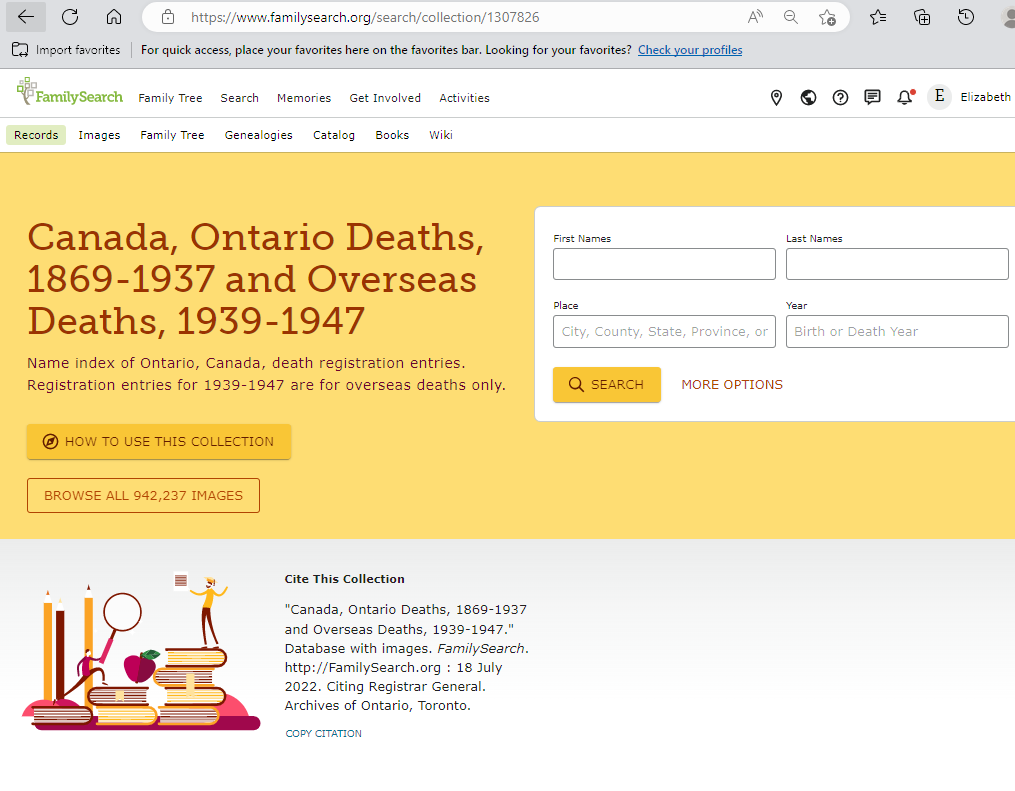Viewport: 1015px width, 791px height.
Task: Open browser History panel
Action: 966,17
